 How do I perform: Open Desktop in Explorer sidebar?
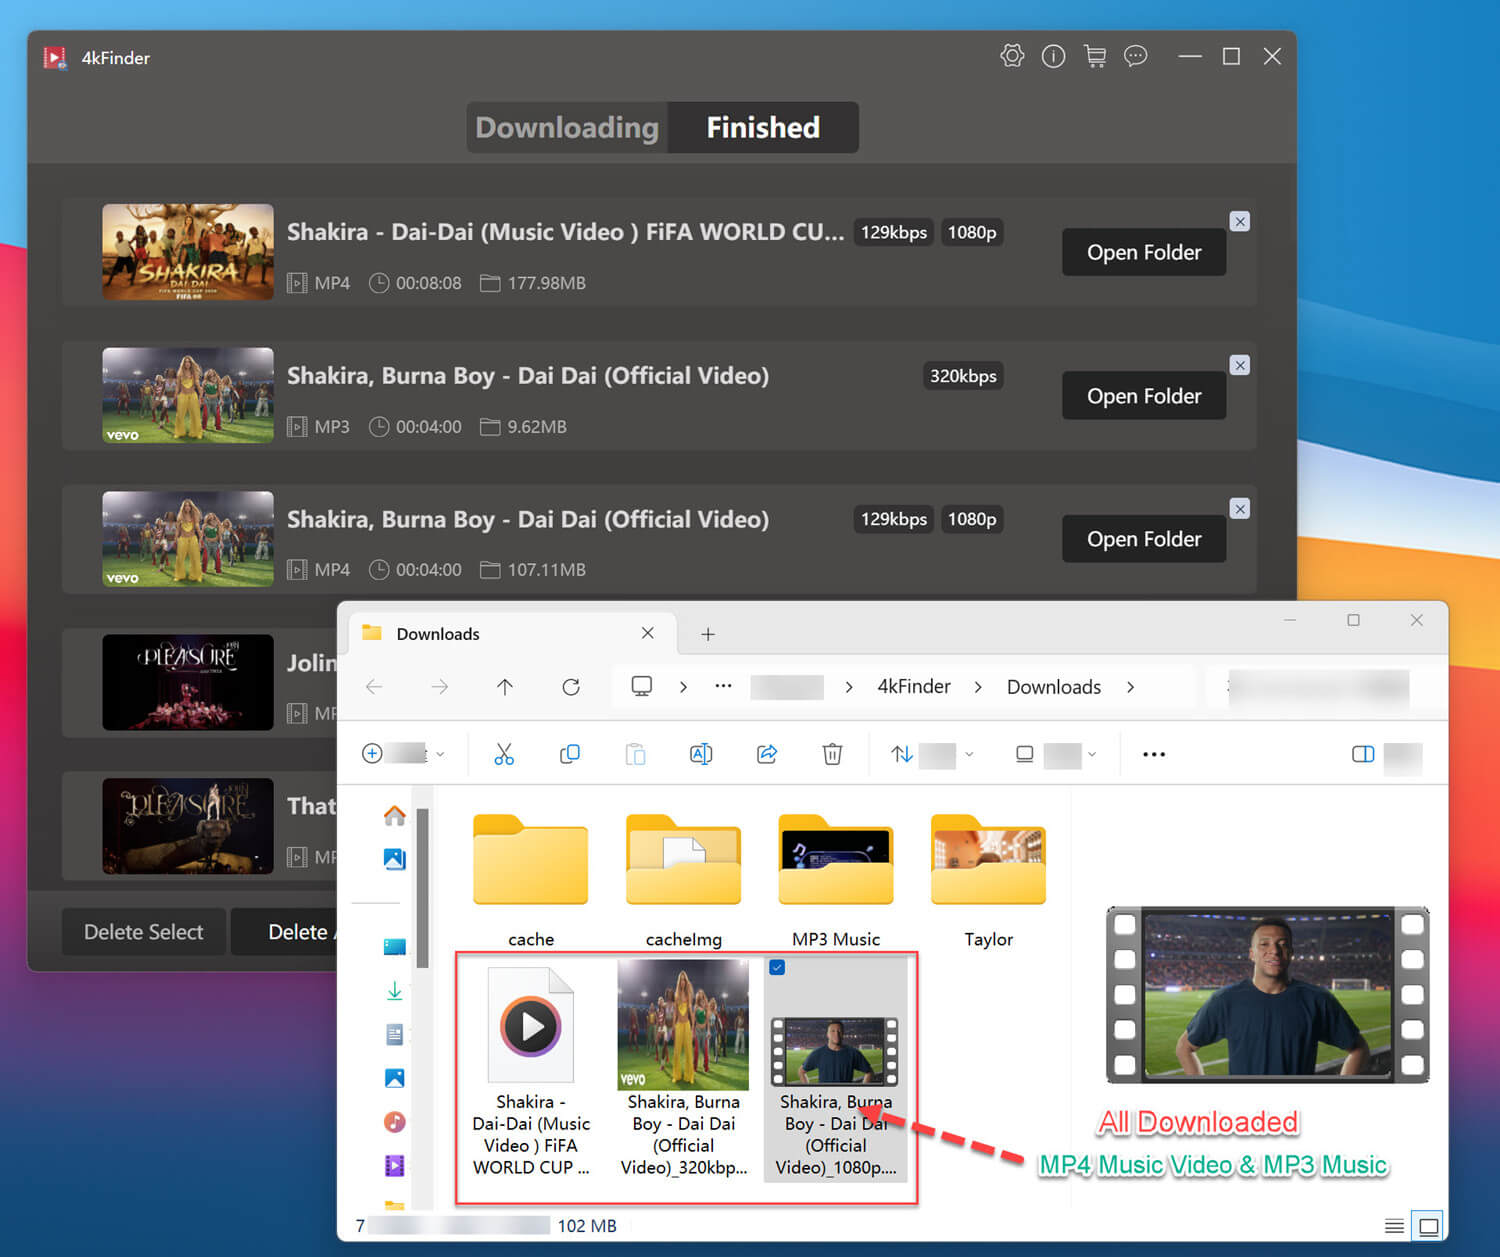coord(395,947)
